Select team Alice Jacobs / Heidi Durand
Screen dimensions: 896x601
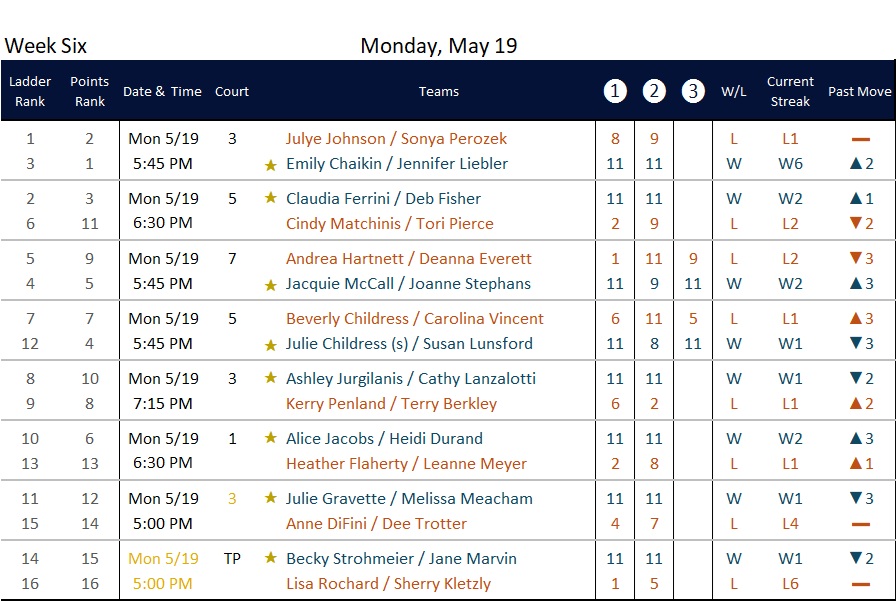[384, 439]
